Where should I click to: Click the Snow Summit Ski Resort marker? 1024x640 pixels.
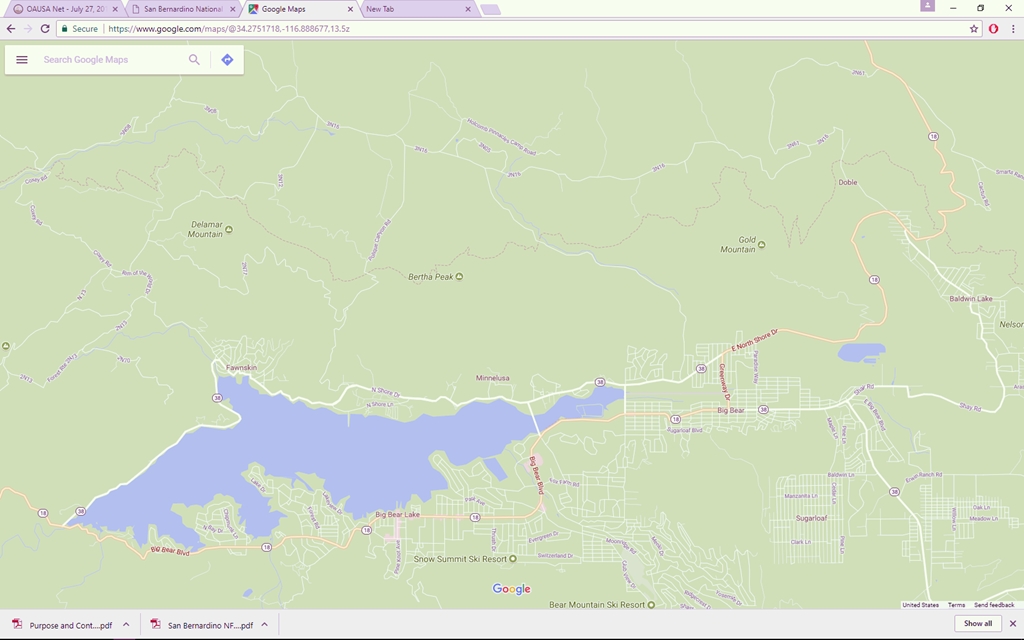(512, 559)
